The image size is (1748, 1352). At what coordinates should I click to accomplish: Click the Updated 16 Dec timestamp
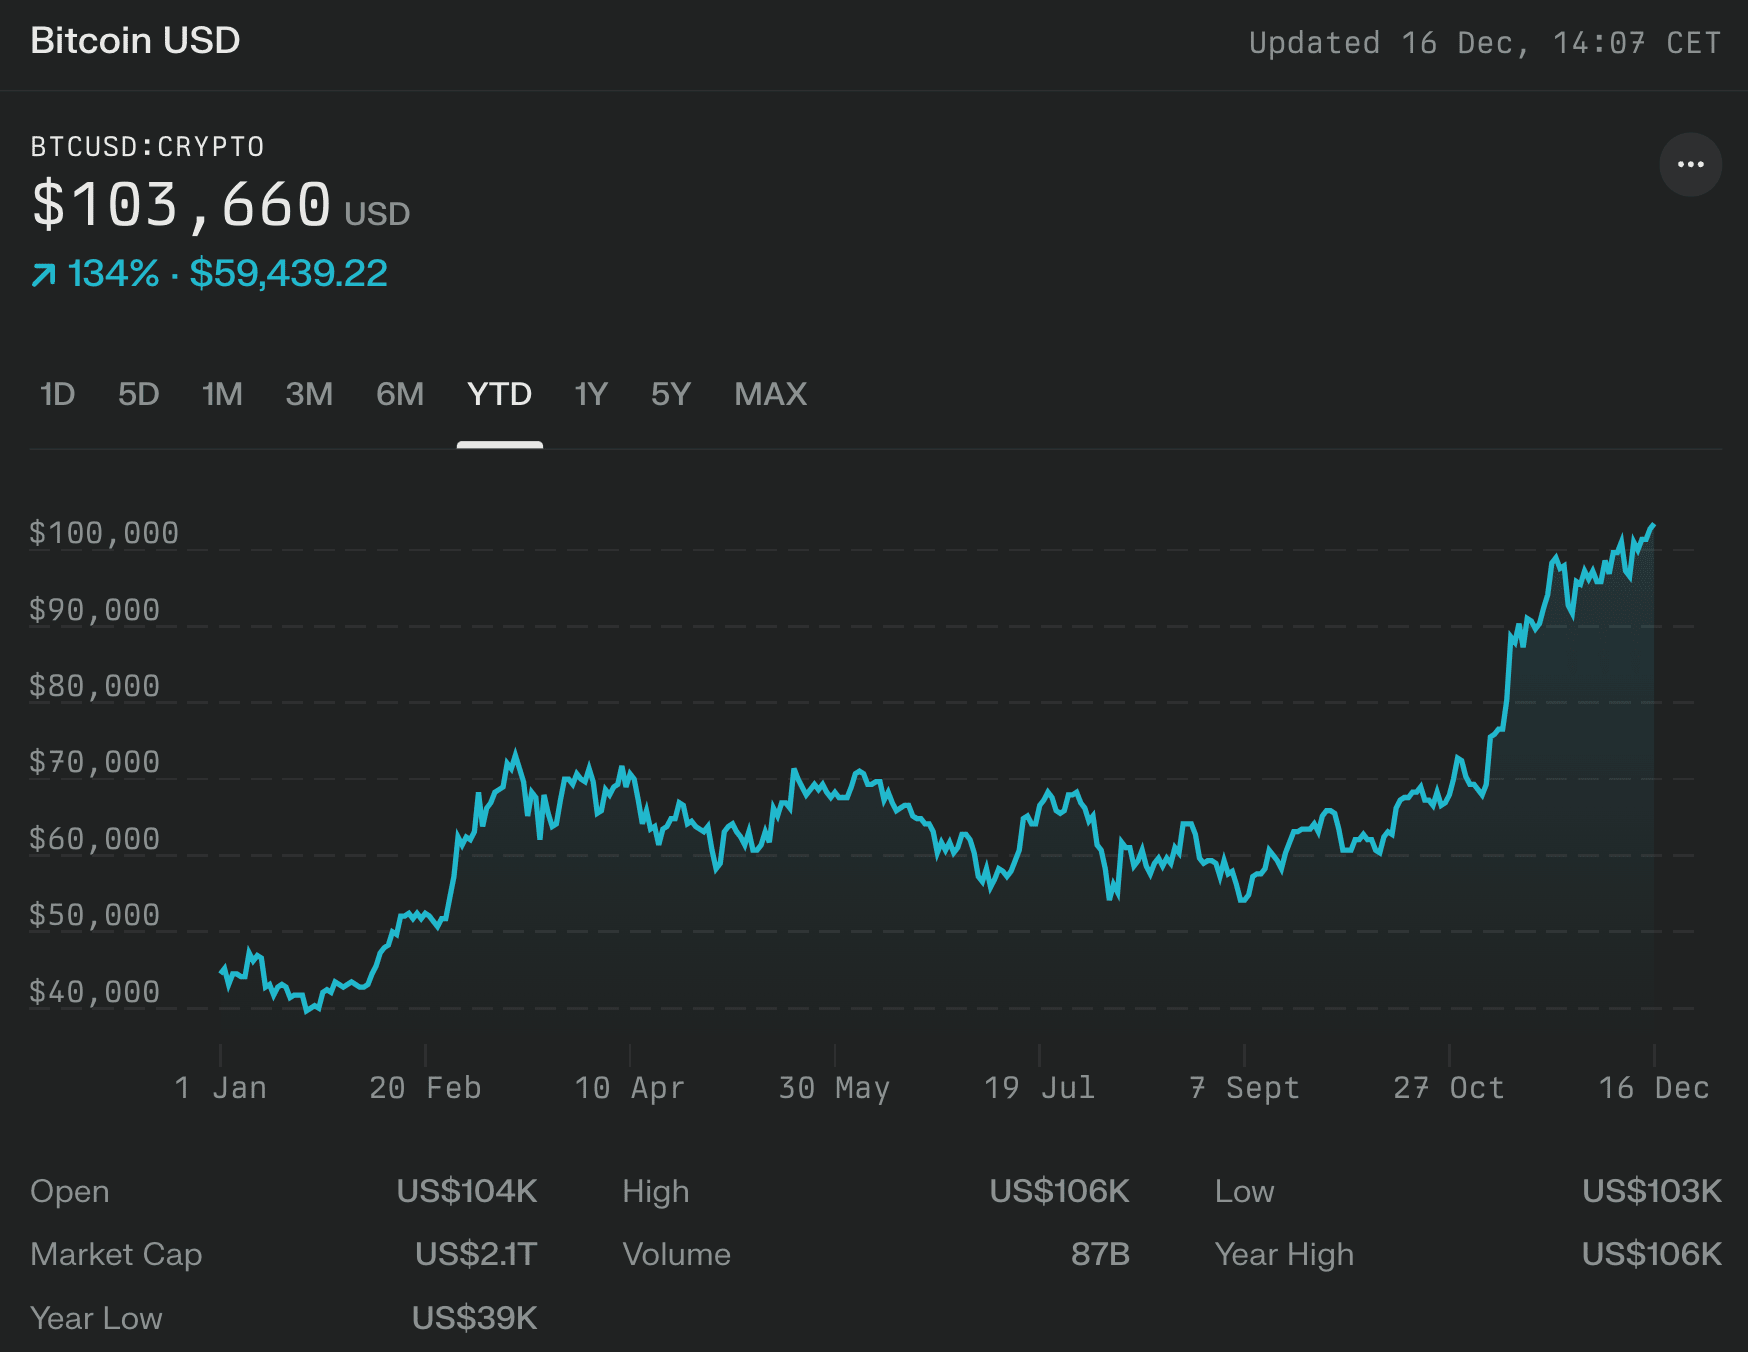pyautogui.click(x=1485, y=43)
